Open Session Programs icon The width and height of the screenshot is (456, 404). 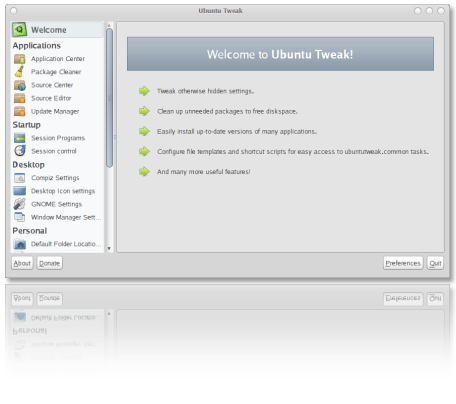click(x=20, y=138)
